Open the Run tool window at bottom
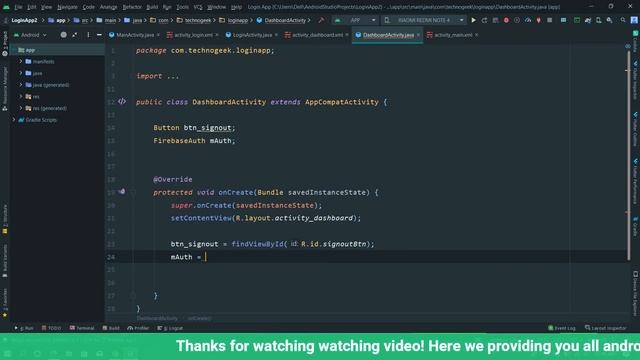Viewport: 640px width, 360px height. click(24, 328)
